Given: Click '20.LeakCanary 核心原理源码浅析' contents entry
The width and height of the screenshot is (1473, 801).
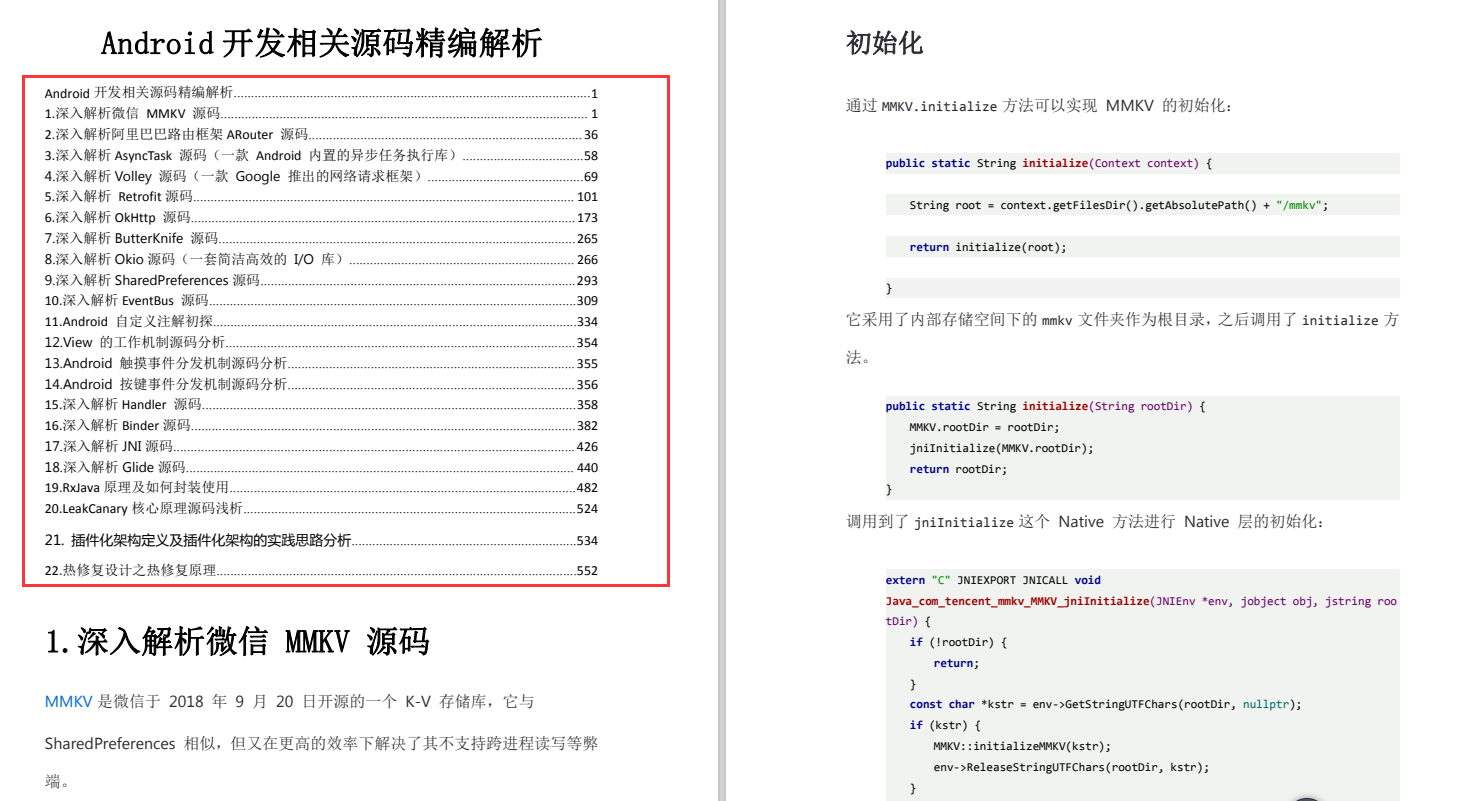Looking at the screenshot, I should click(321, 509).
